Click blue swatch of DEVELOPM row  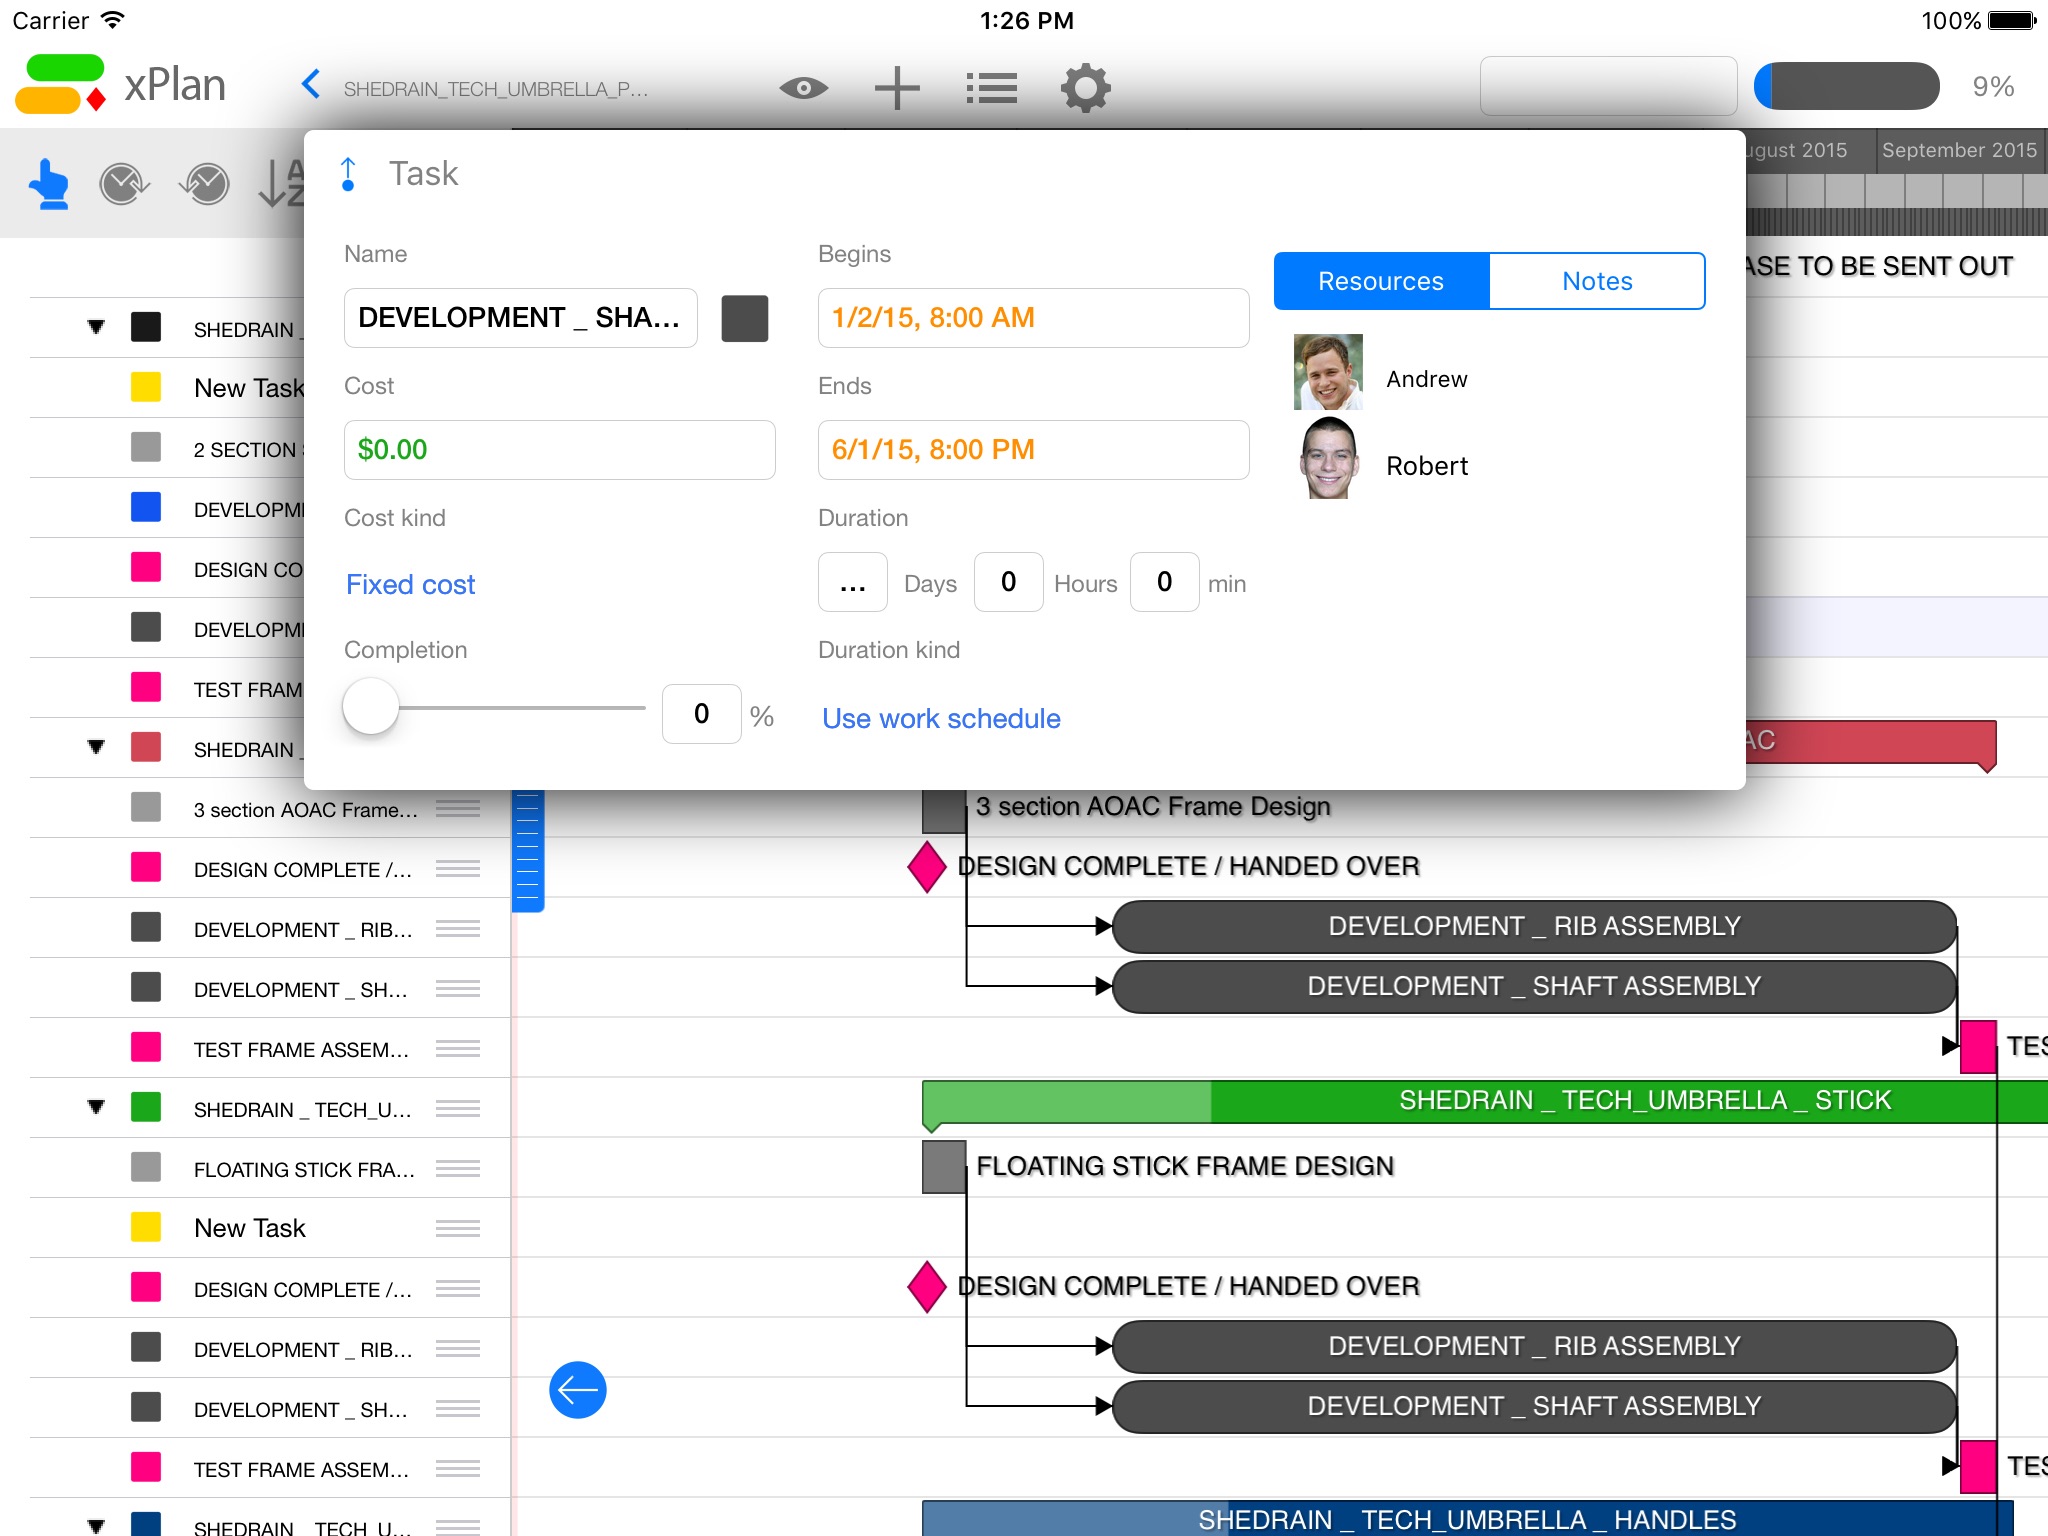146,507
